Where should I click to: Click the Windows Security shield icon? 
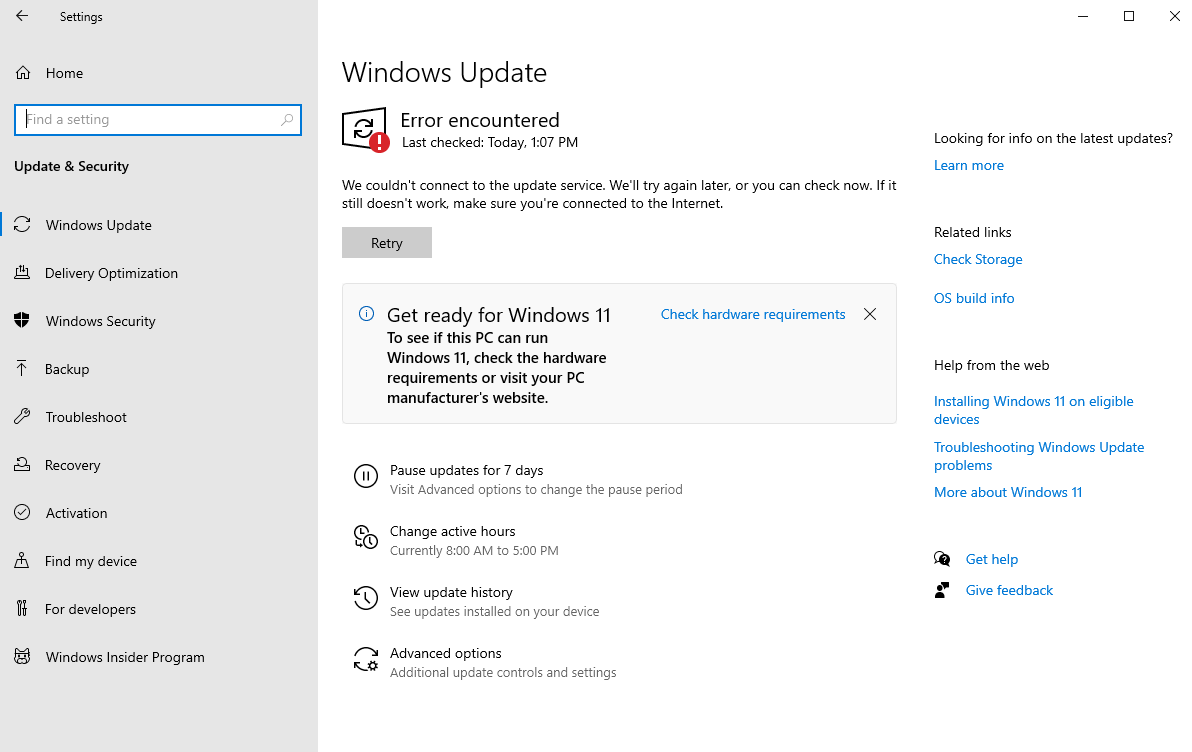coord(22,320)
